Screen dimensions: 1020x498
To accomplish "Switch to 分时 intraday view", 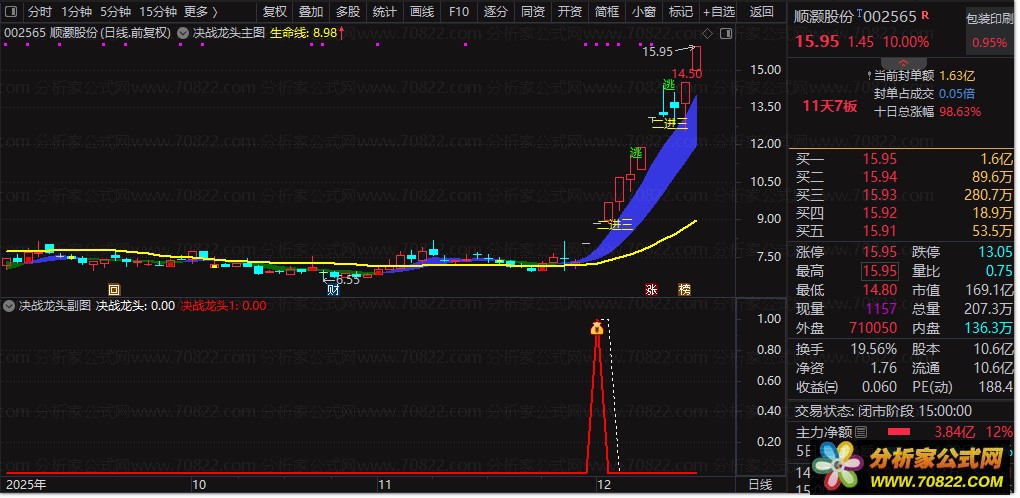I will 40,12.
